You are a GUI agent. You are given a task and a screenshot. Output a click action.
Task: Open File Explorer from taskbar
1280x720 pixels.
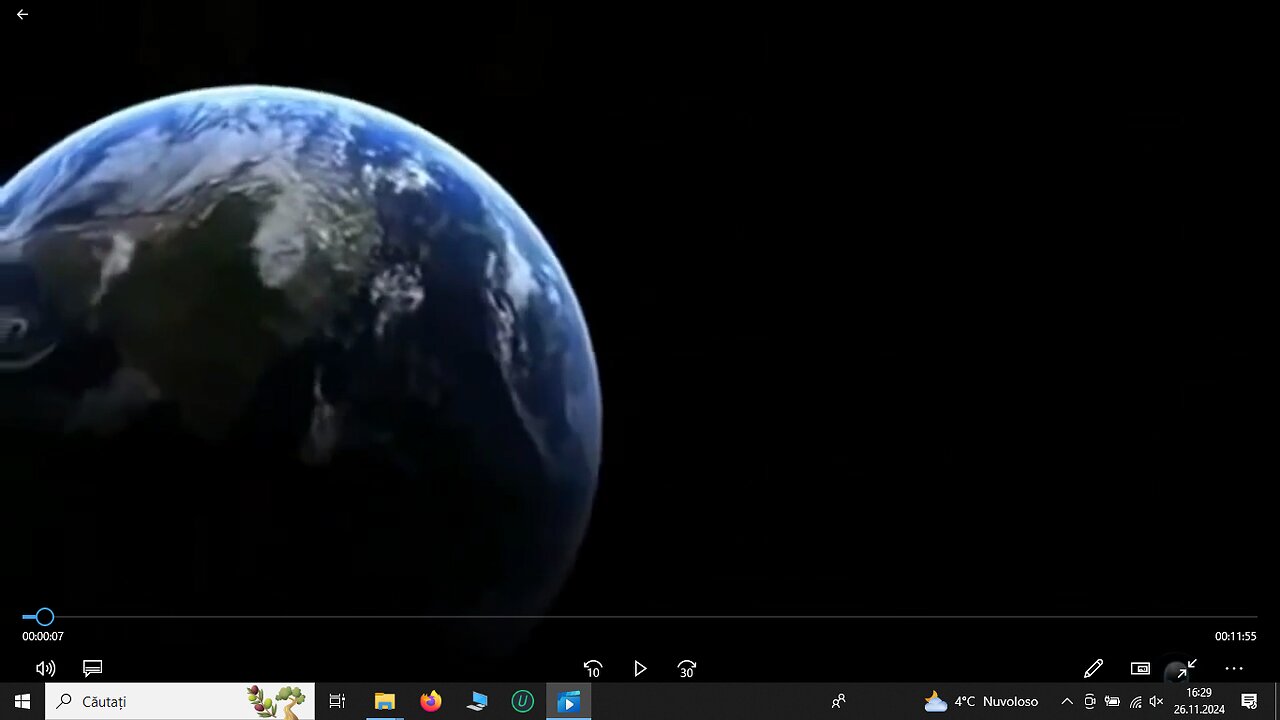[384, 701]
